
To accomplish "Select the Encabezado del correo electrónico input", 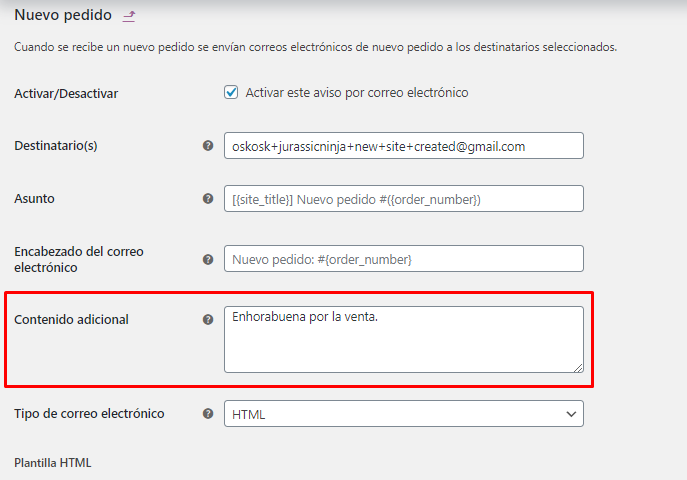I will [x=403, y=259].
